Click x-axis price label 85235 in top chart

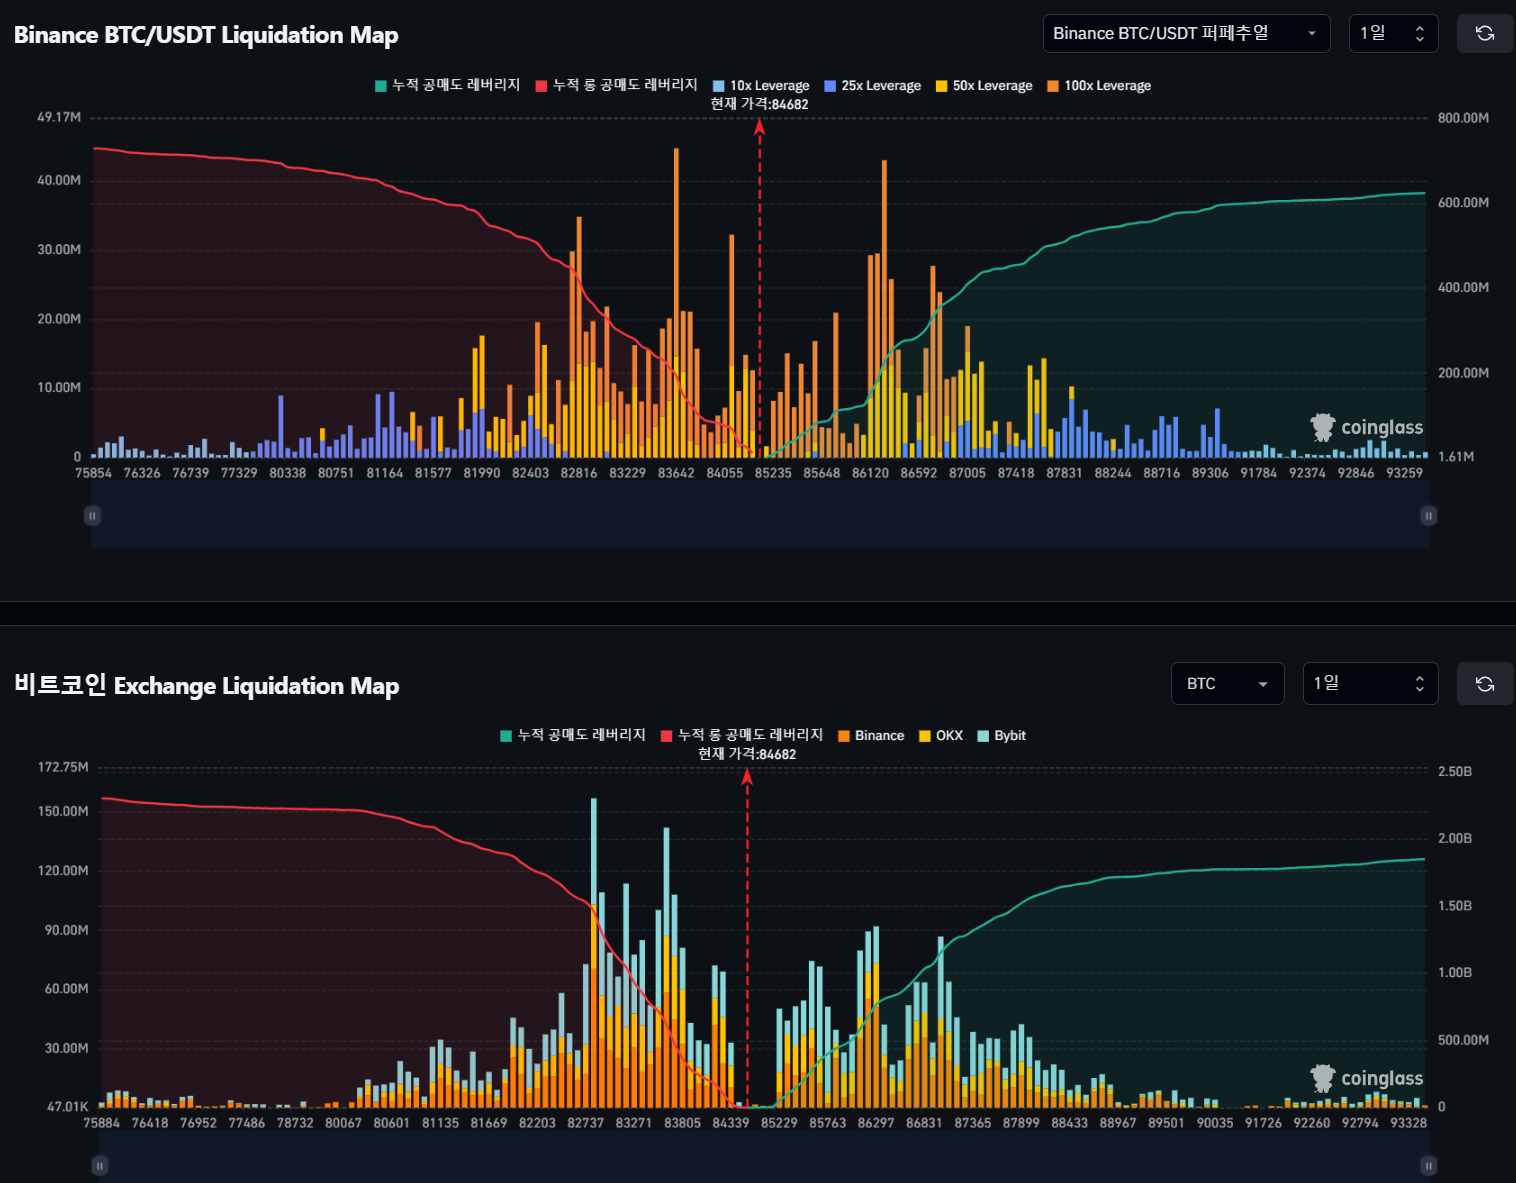773,473
